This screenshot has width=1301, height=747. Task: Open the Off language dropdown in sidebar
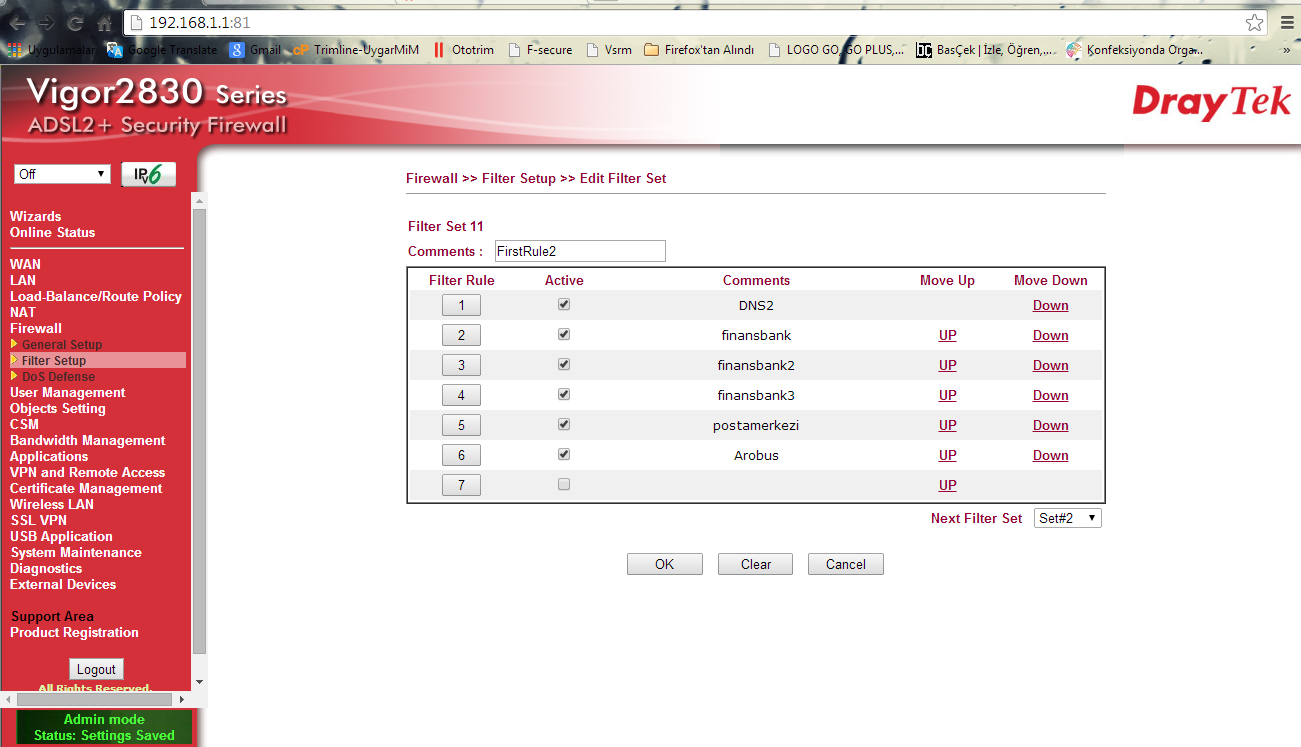click(x=62, y=174)
